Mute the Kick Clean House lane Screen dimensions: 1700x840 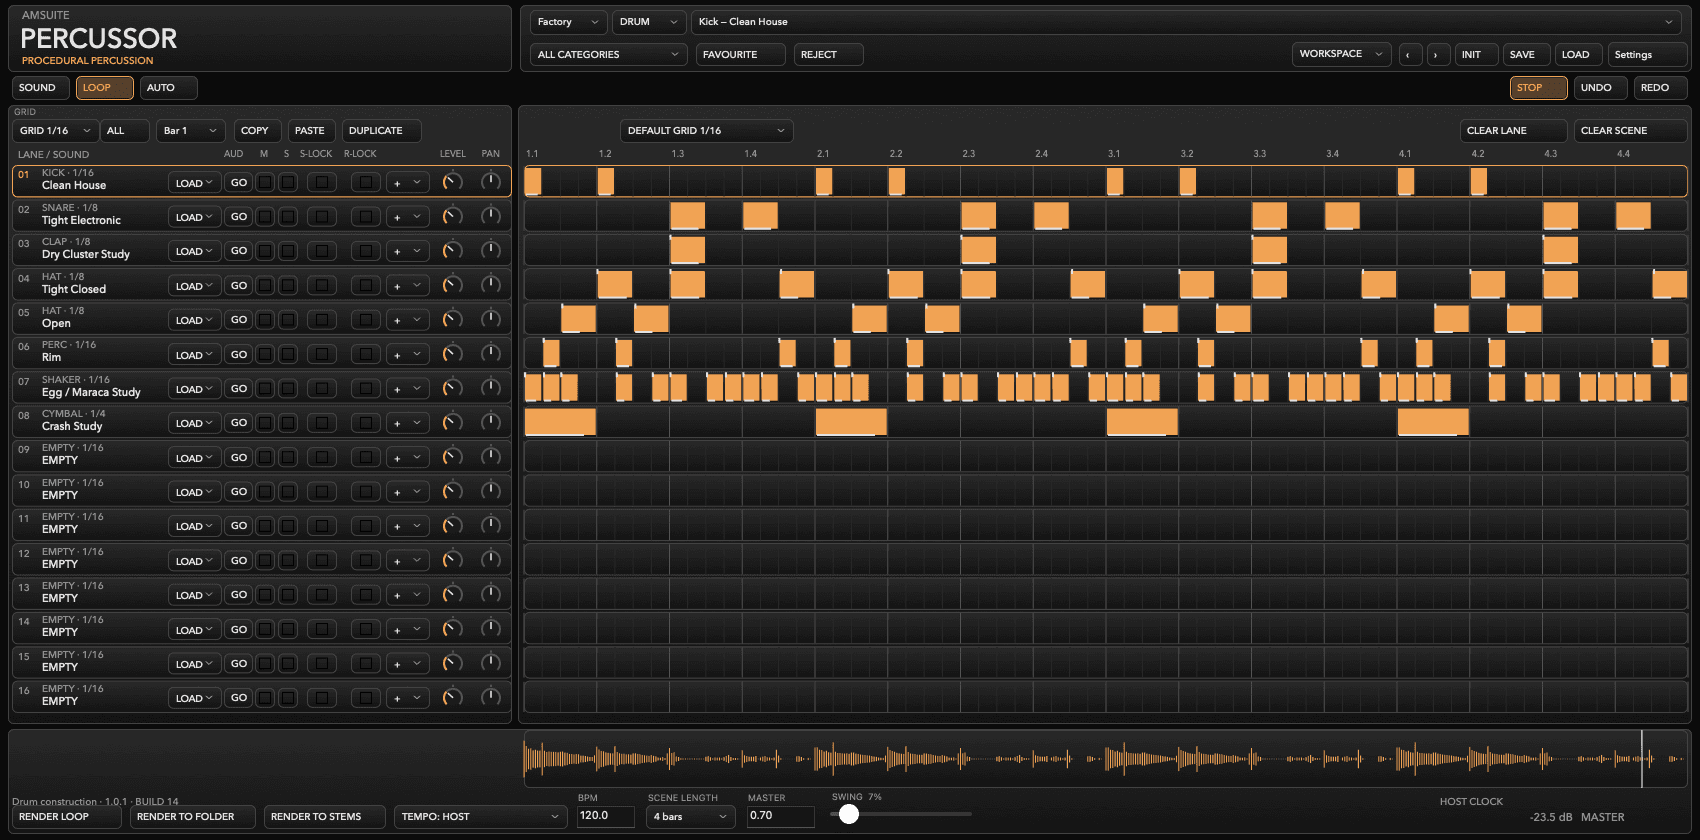[265, 182]
